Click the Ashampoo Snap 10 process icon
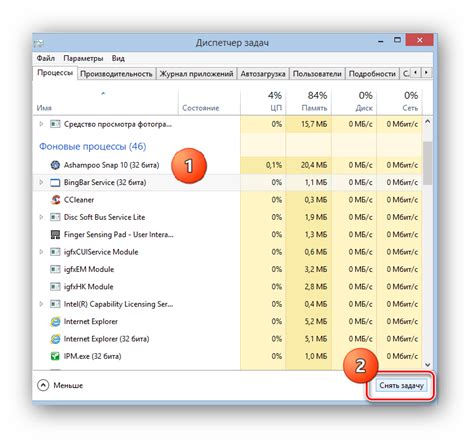This screenshot has width=474, height=442. pyautogui.click(x=55, y=165)
